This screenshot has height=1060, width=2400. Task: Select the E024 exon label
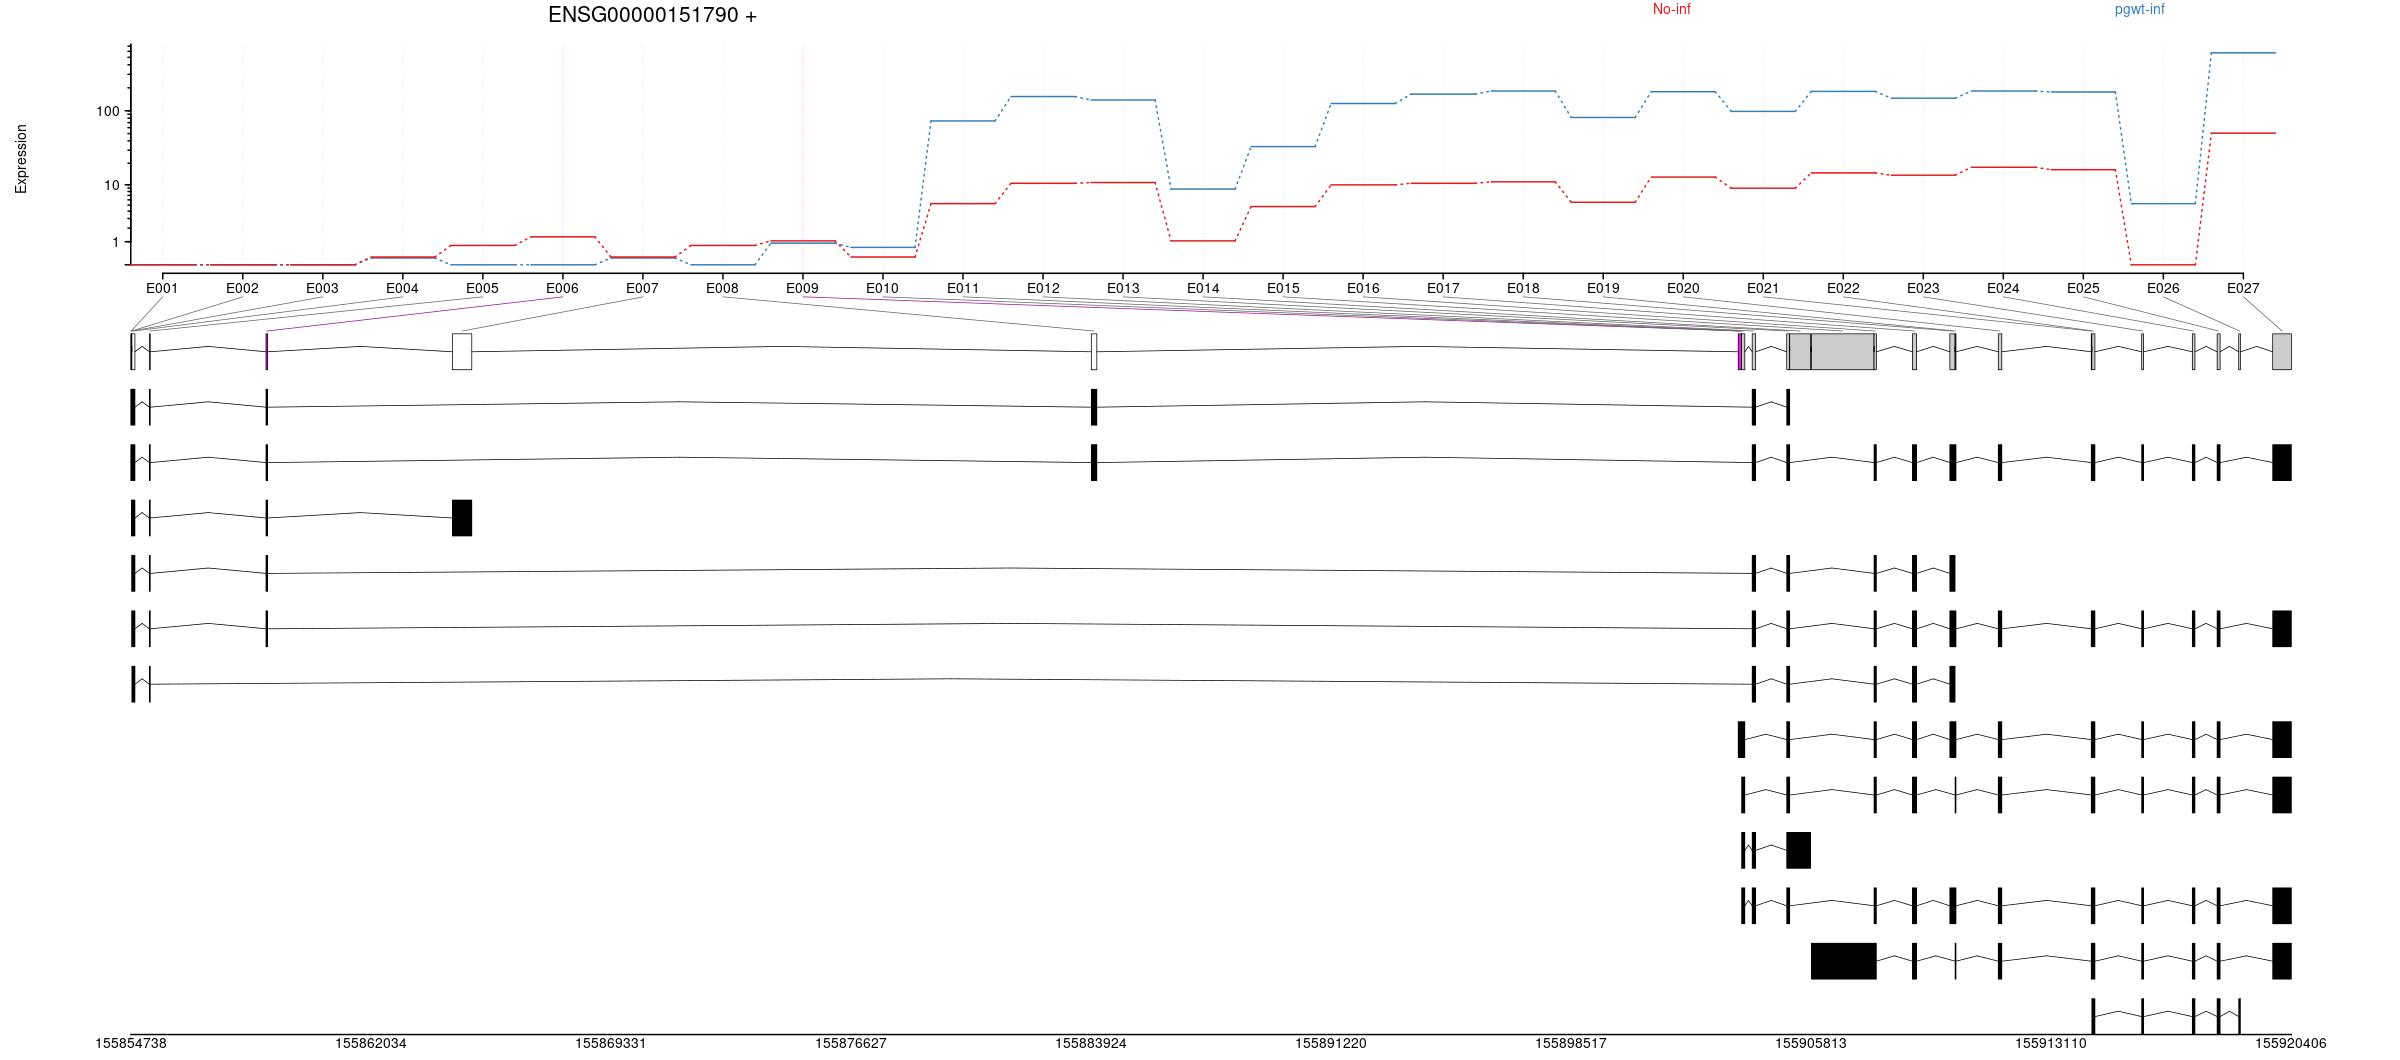2003,288
